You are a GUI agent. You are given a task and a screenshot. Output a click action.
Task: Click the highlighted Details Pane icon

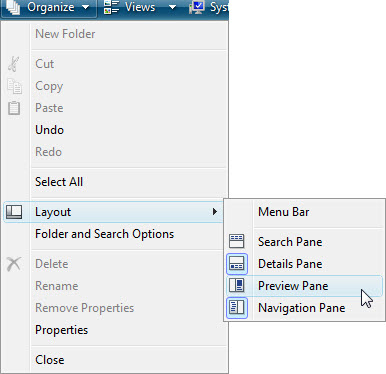click(237, 264)
